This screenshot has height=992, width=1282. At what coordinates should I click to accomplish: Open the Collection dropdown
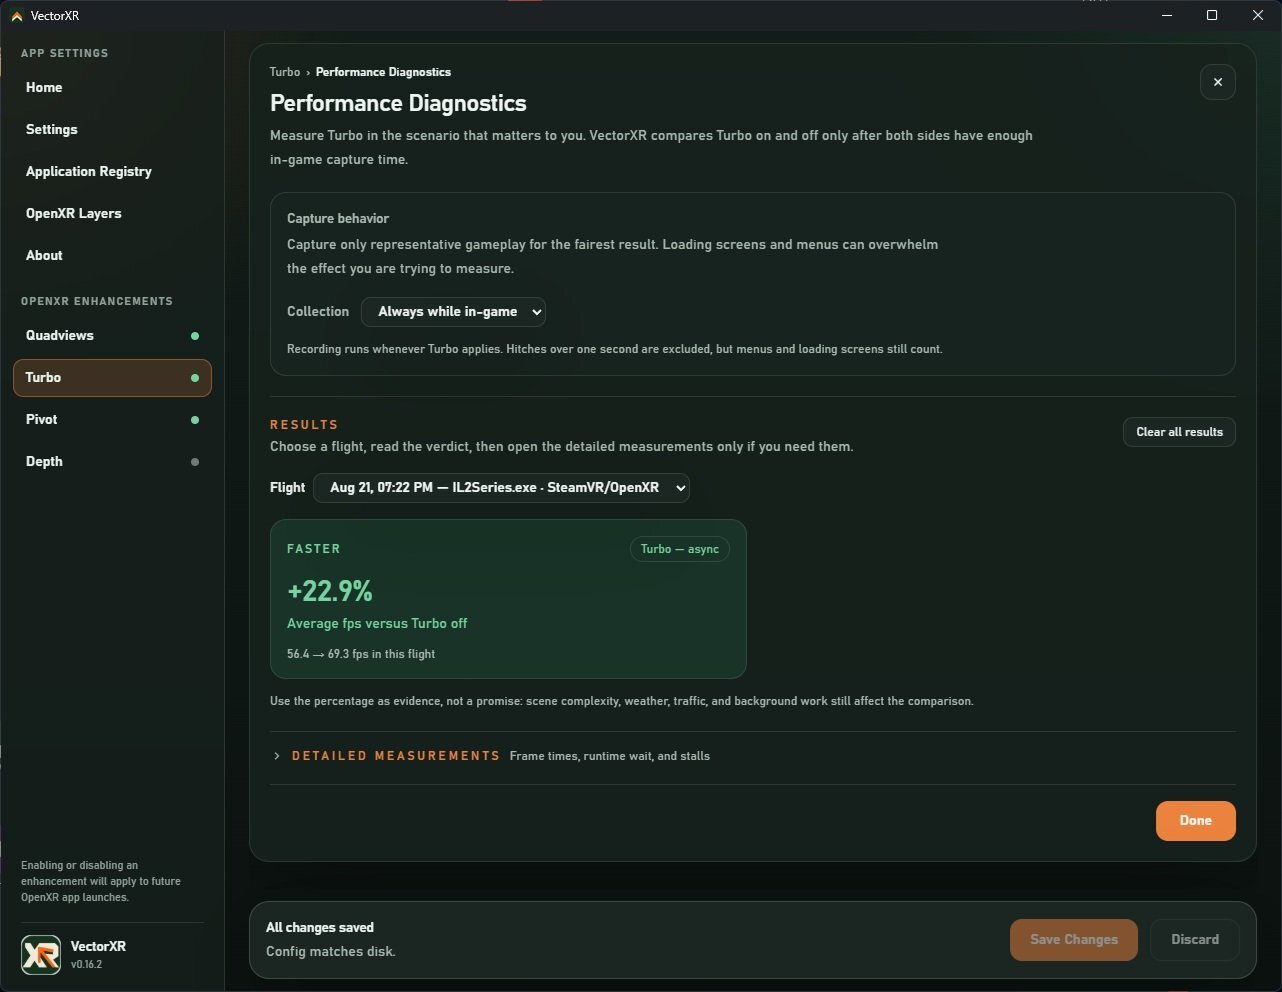pyautogui.click(x=453, y=312)
